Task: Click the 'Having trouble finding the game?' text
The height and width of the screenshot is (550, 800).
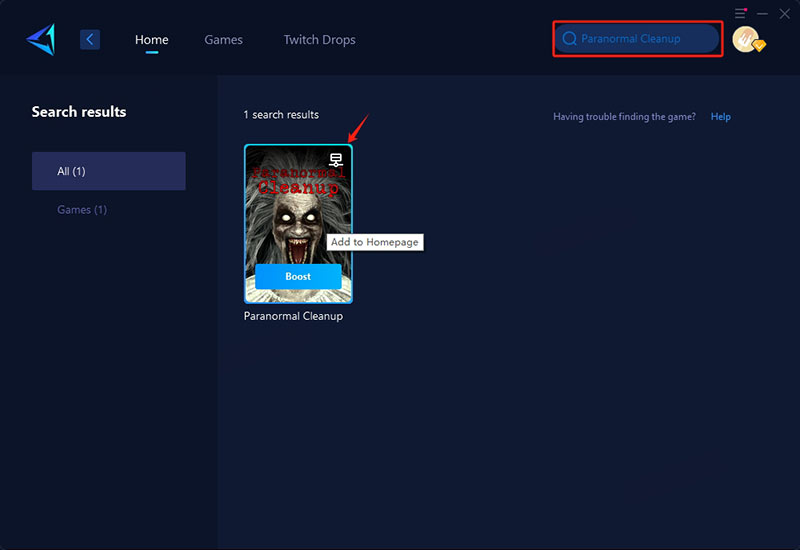Action: 624,117
